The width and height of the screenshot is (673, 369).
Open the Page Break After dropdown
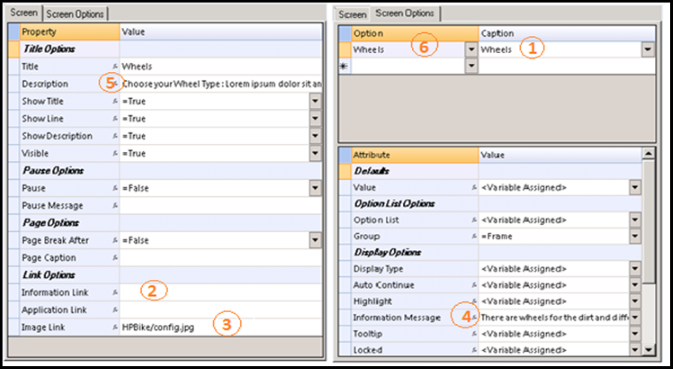point(315,240)
